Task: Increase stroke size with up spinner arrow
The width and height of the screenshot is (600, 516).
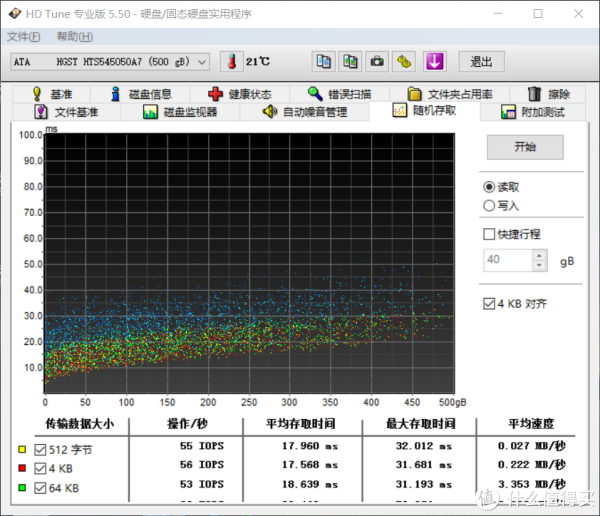Action: click(x=539, y=255)
